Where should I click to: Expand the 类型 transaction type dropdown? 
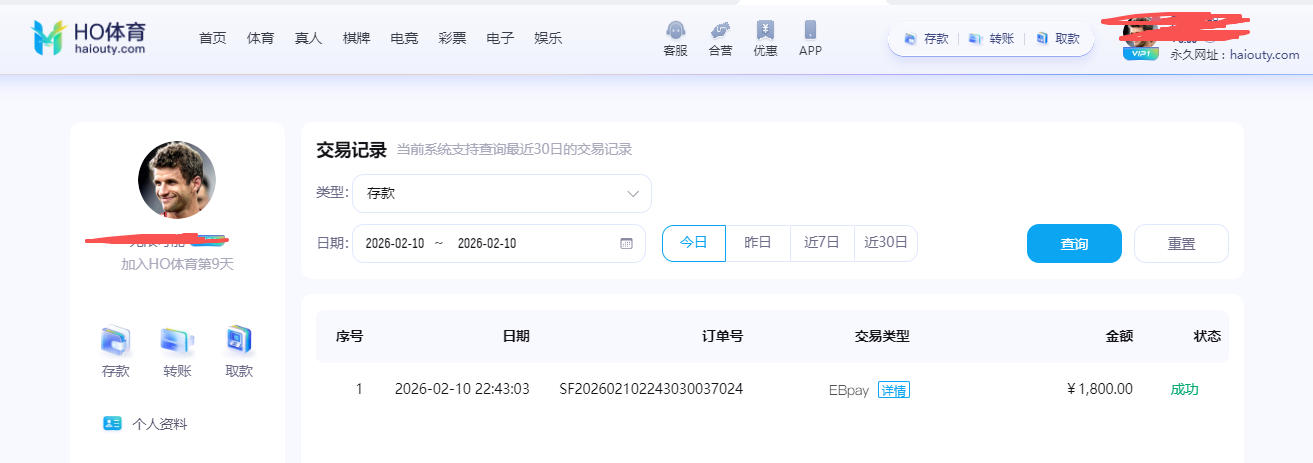click(x=501, y=194)
